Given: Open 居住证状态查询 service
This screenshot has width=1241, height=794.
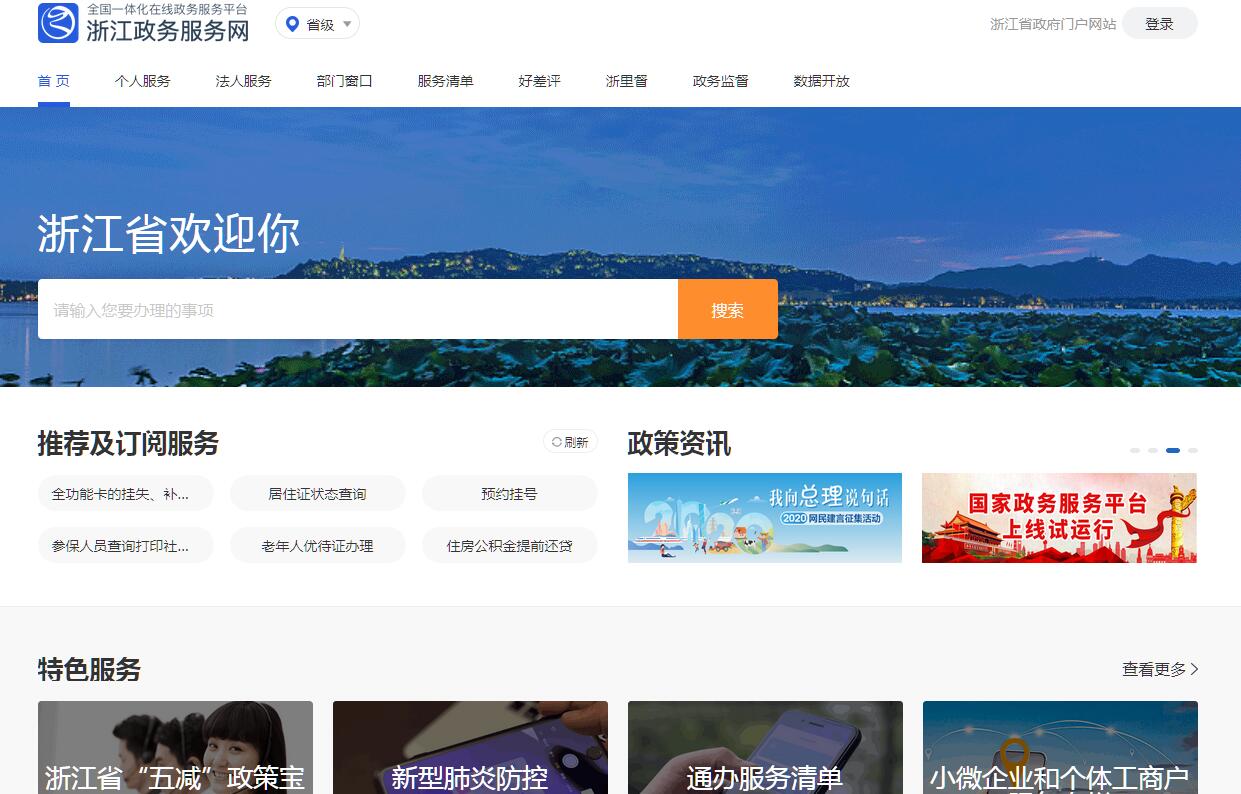Looking at the screenshot, I should point(317,494).
